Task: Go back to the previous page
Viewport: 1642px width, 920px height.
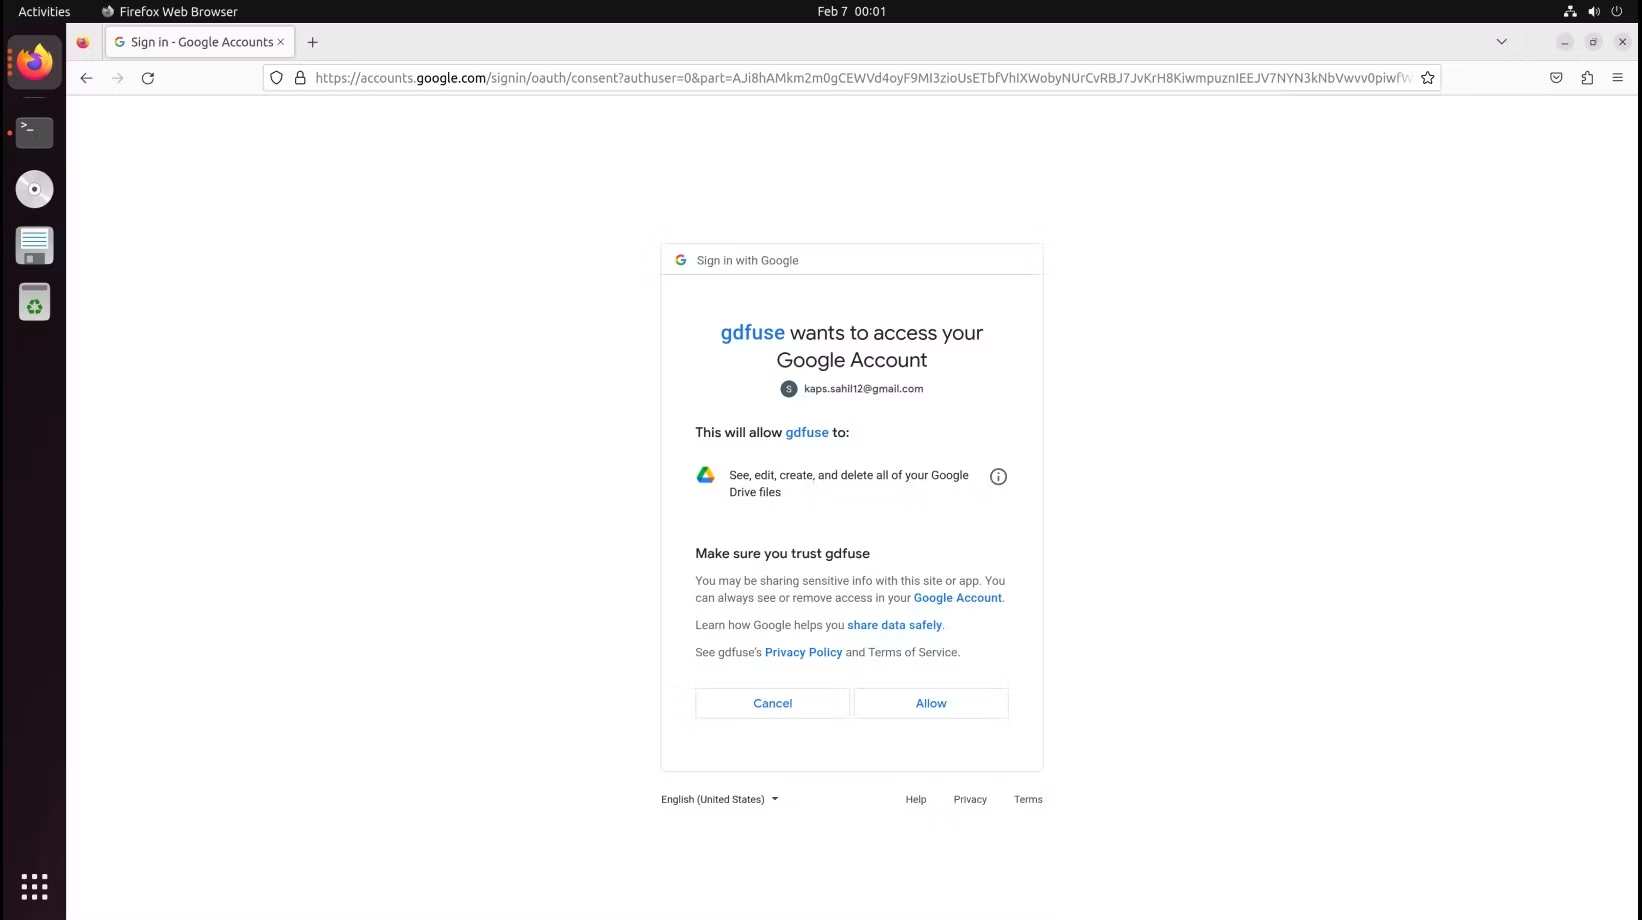Action: [86, 78]
